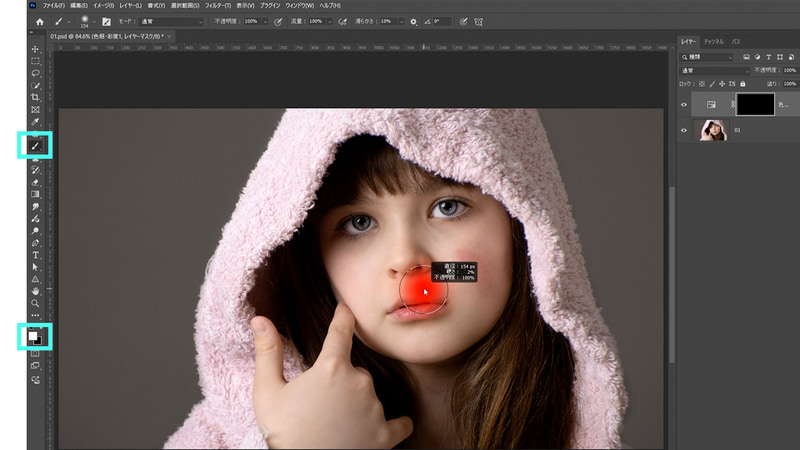Screen dimensions: 800x450
Task: Pick the Lasso tool
Action: pos(36,73)
